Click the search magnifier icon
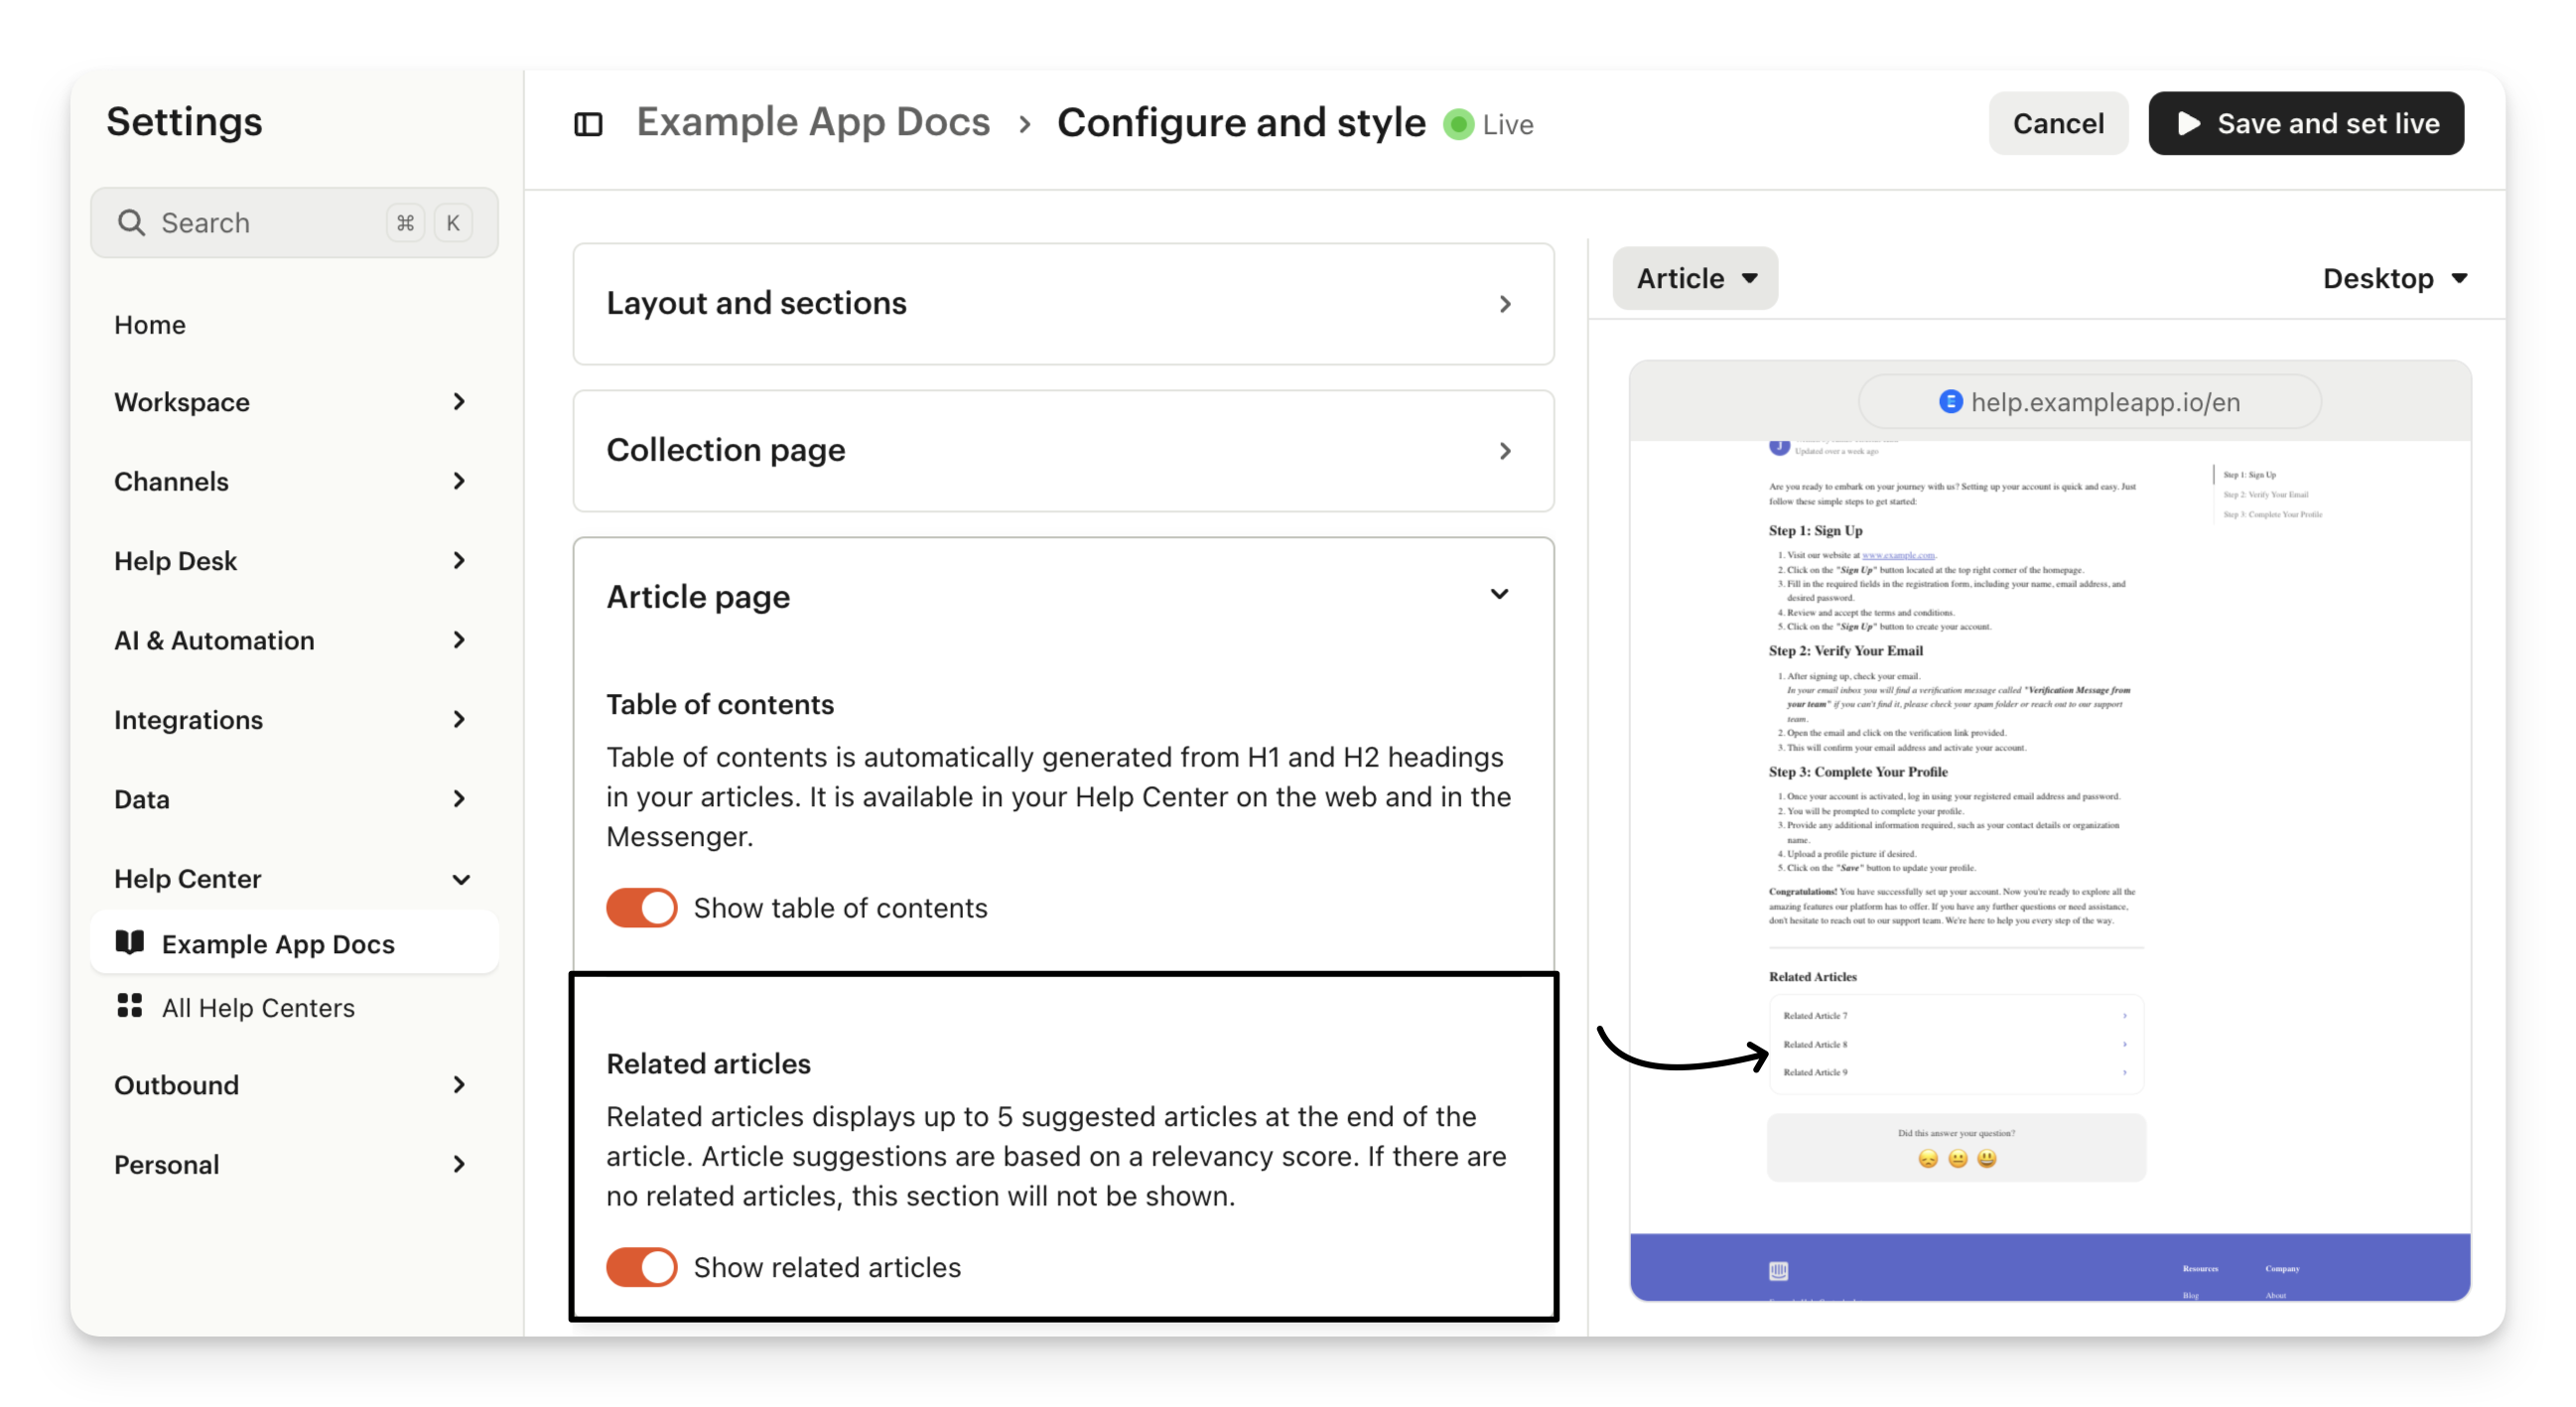Viewport: 2576px width, 1407px height. [131, 222]
